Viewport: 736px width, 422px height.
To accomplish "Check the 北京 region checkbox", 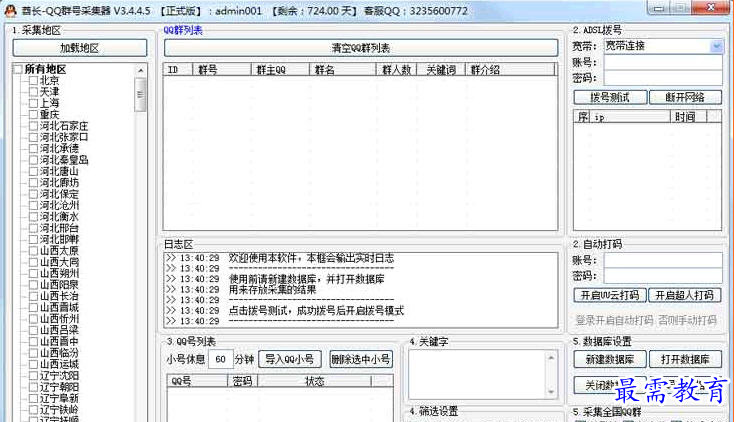I will point(33,80).
